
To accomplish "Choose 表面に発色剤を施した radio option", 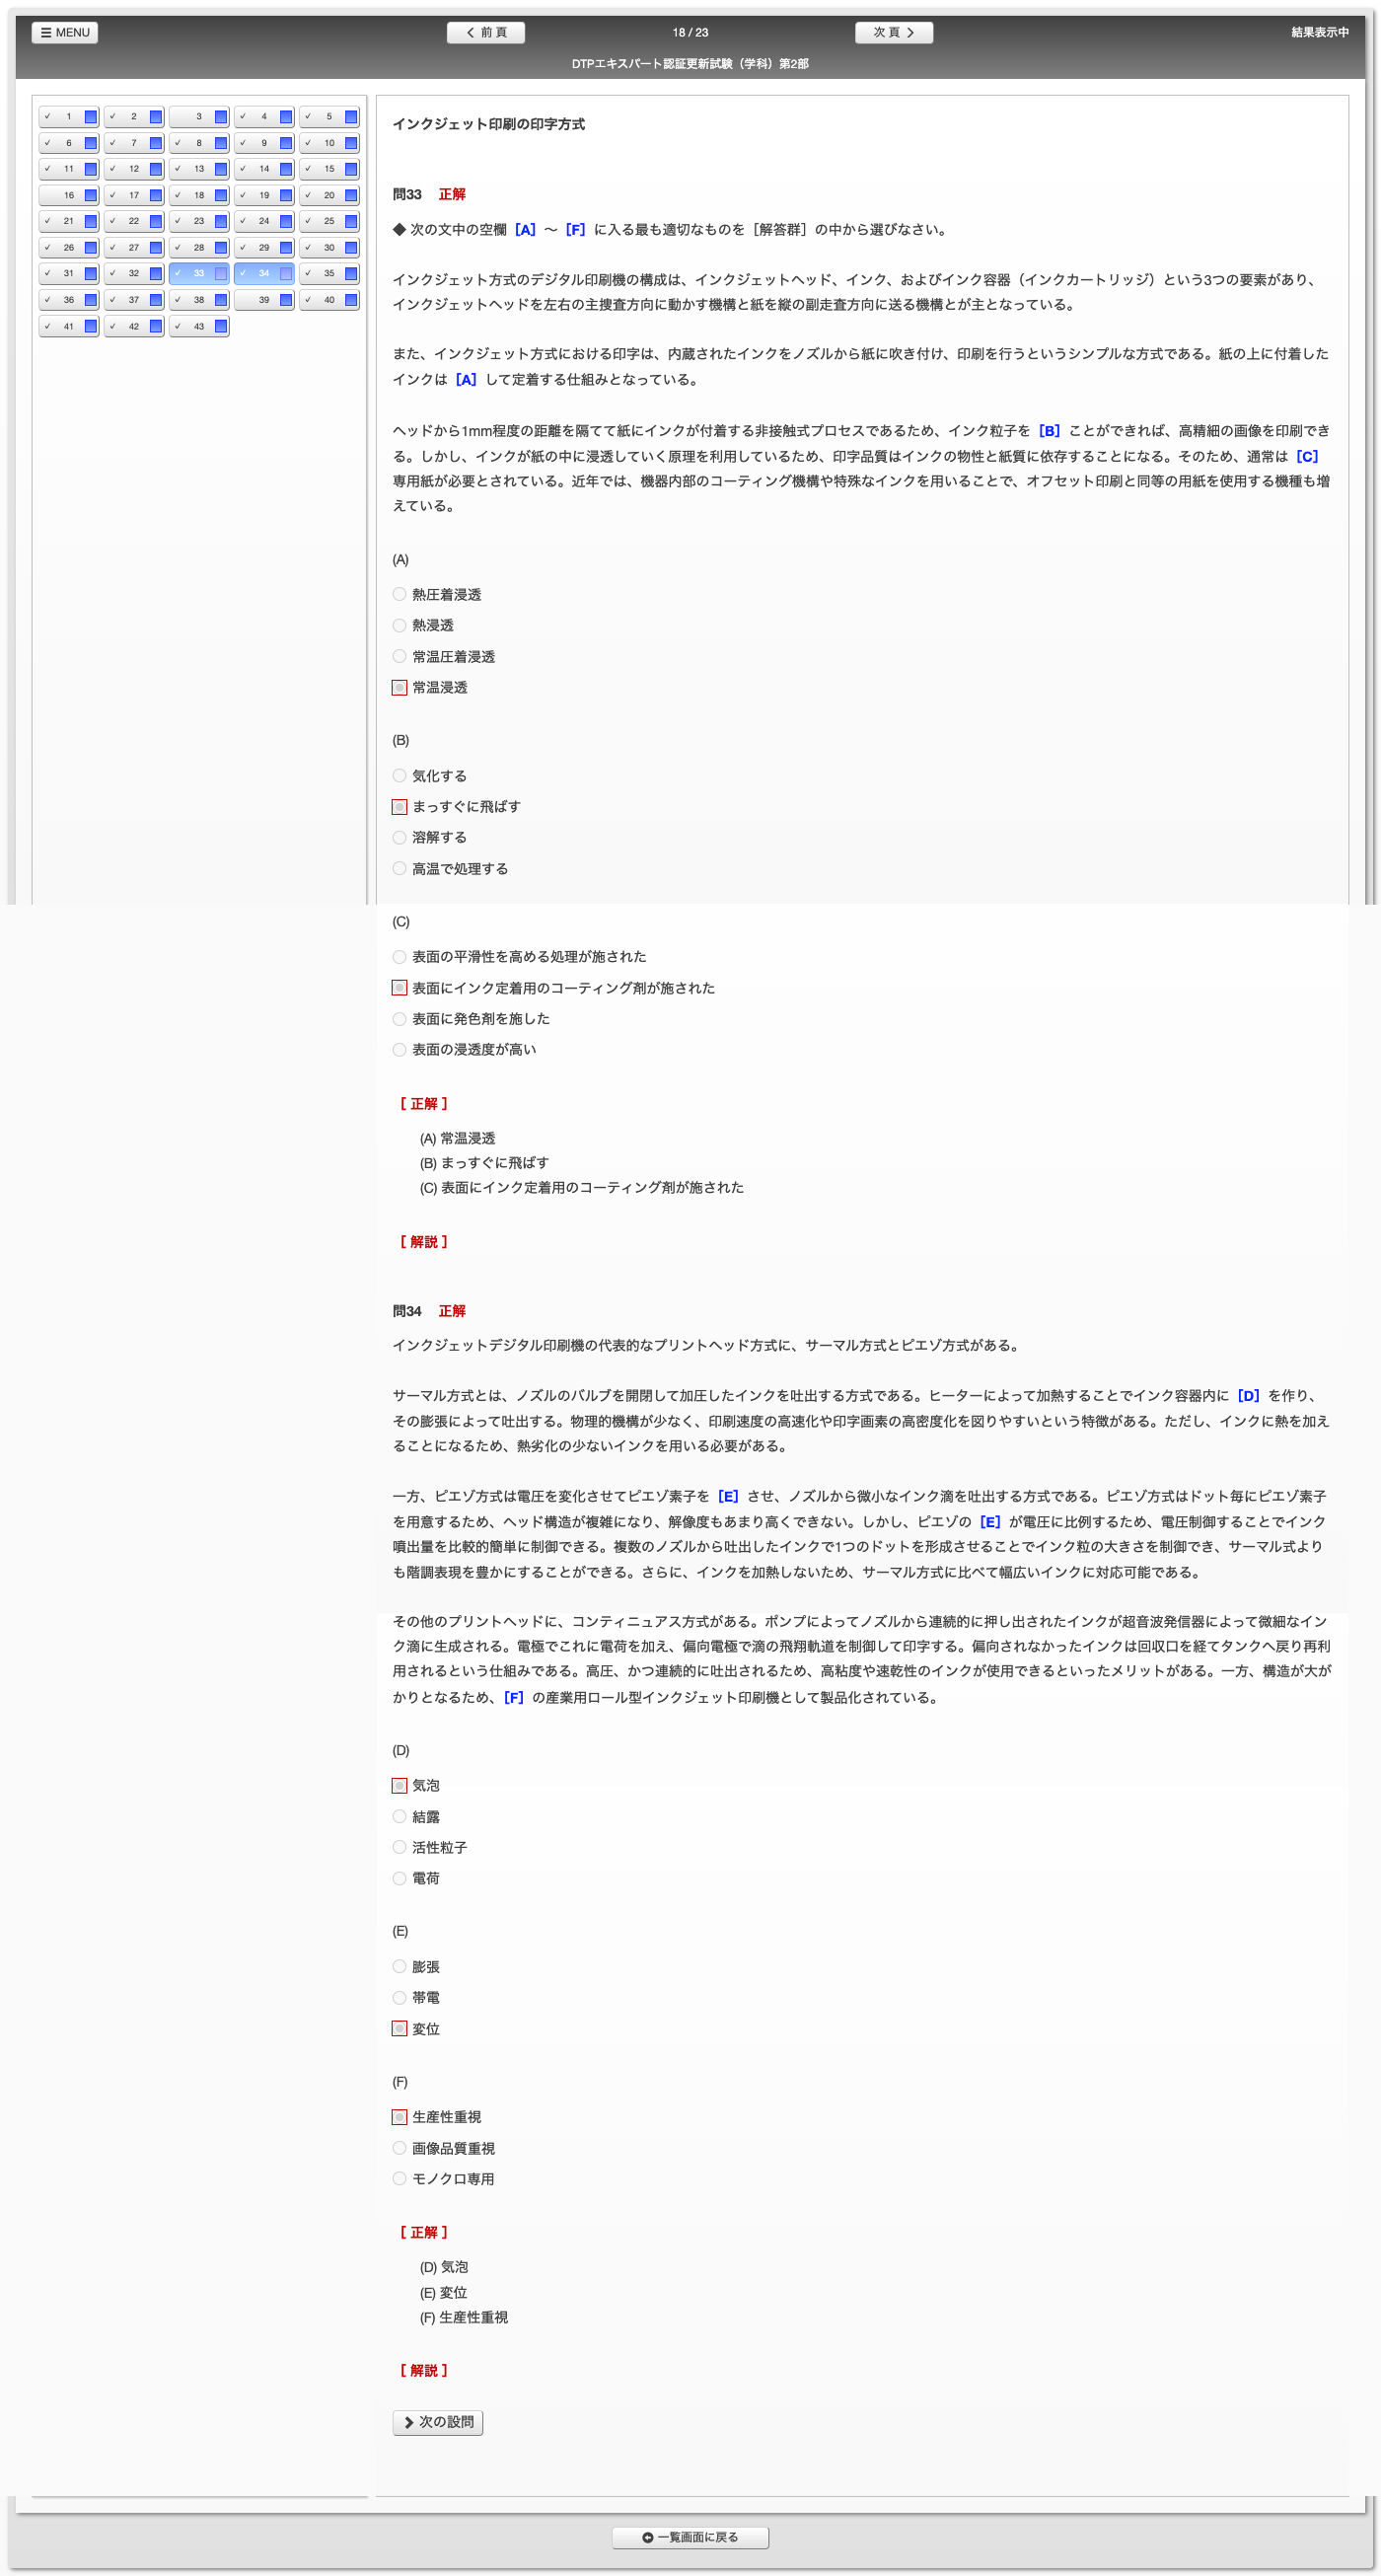I will (x=399, y=1019).
